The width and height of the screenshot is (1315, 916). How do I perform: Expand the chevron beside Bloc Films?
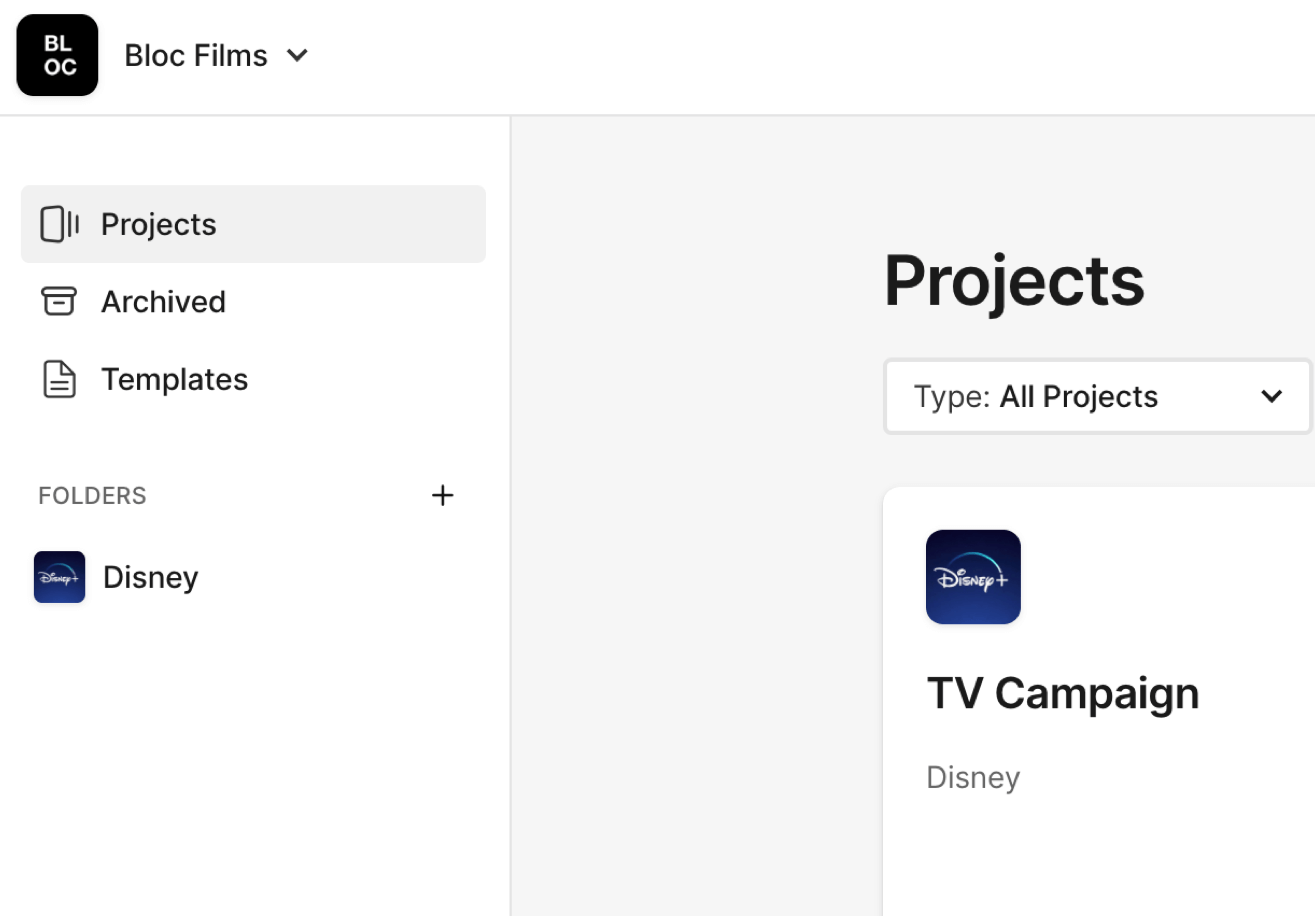tap(297, 56)
